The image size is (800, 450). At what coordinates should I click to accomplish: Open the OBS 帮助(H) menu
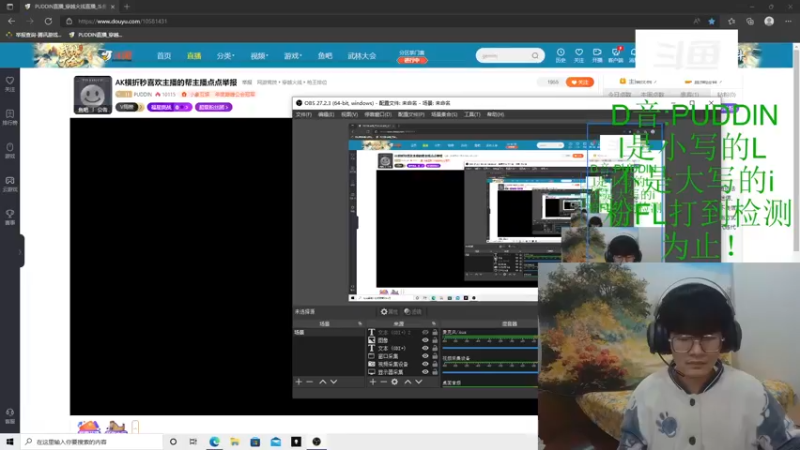pyautogui.click(x=495, y=114)
